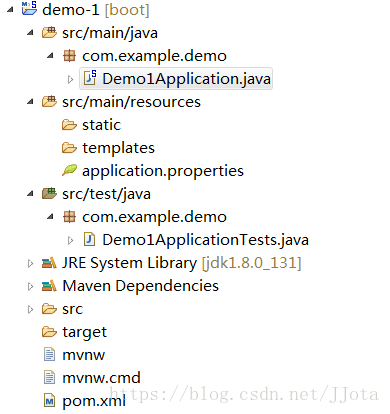Click the templates folder icon
The height and width of the screenshot is (414, 390).
tap(69, 148)
